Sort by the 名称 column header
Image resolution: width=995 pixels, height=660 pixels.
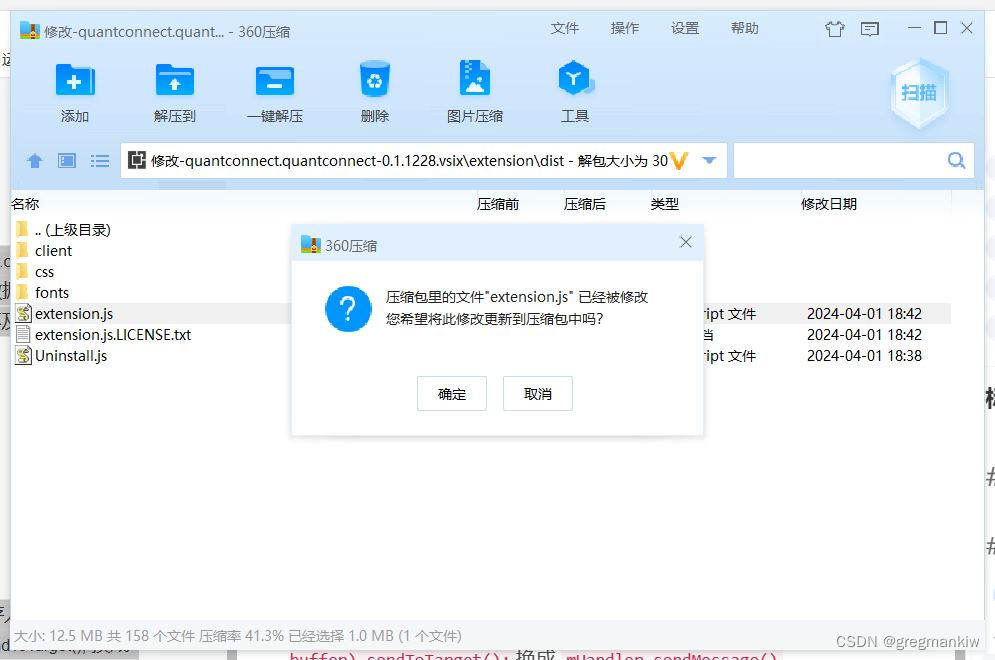point(25,204)
